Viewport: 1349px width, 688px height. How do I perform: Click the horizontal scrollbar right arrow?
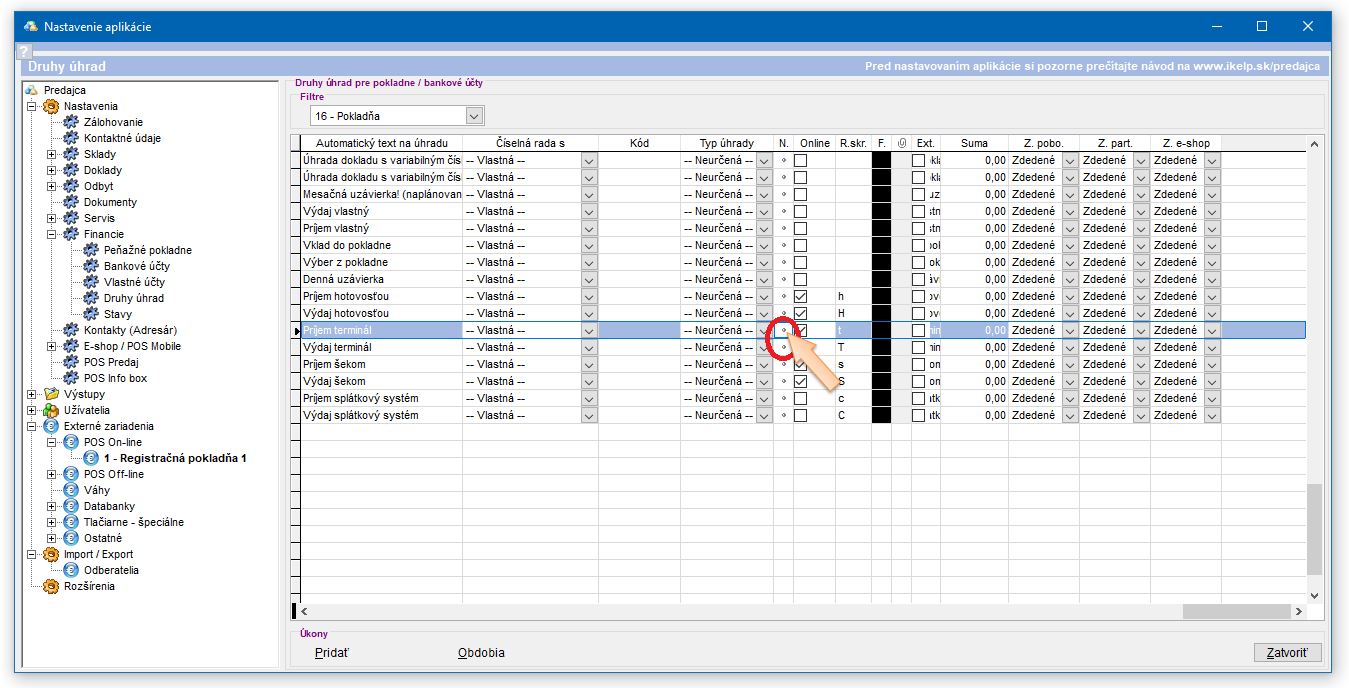[x=1299, y=611]
